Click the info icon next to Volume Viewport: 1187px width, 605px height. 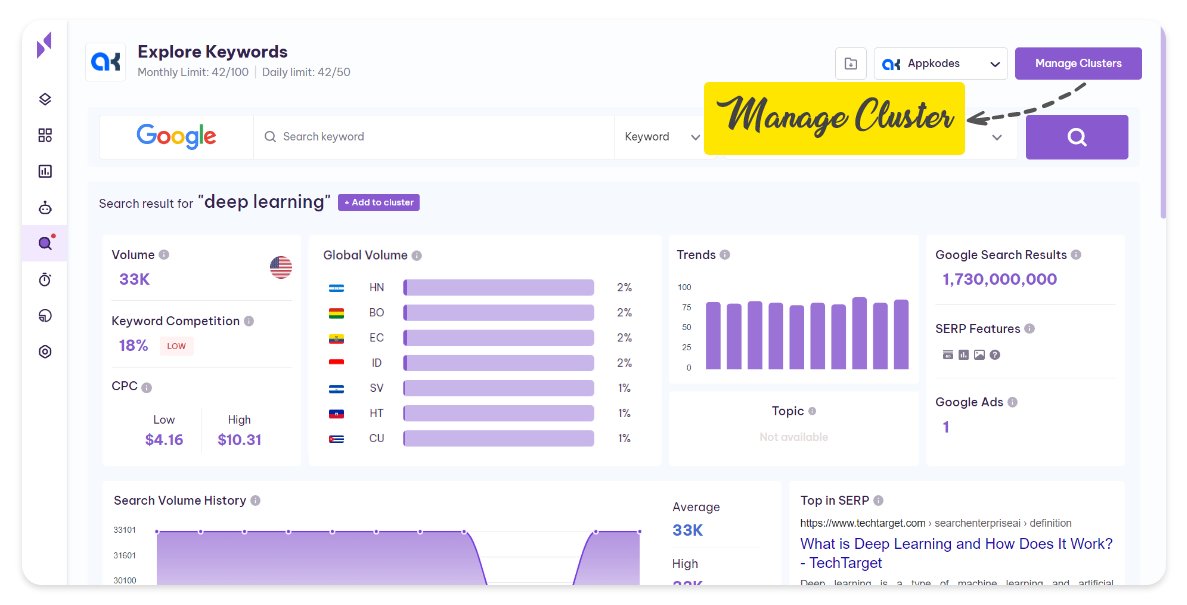point(164,255)
